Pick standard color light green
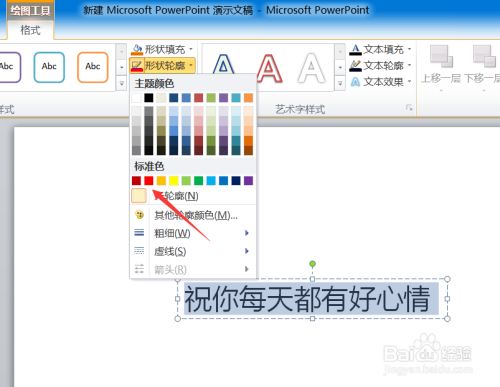Screen dimensions: 500x387 pos(186,181)
